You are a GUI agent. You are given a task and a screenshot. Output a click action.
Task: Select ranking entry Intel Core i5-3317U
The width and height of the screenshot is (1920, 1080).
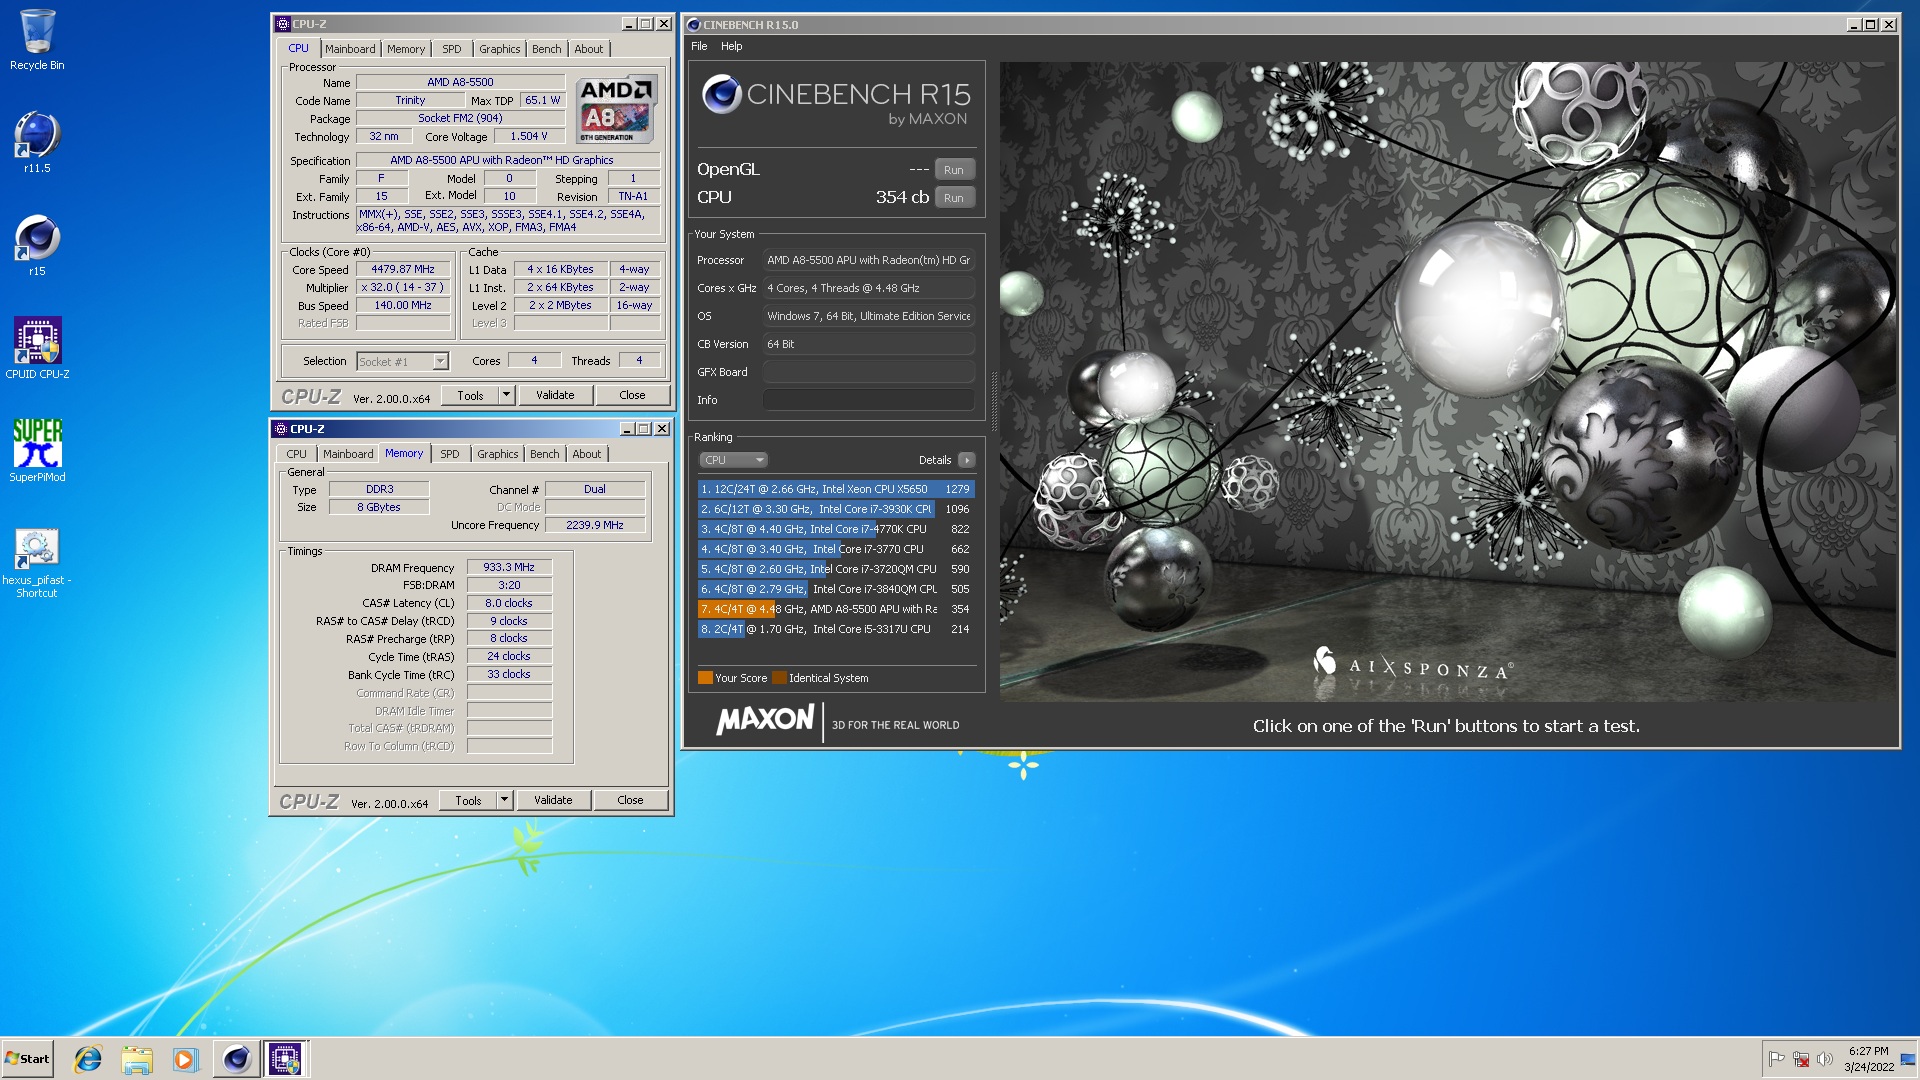(836, 629)
